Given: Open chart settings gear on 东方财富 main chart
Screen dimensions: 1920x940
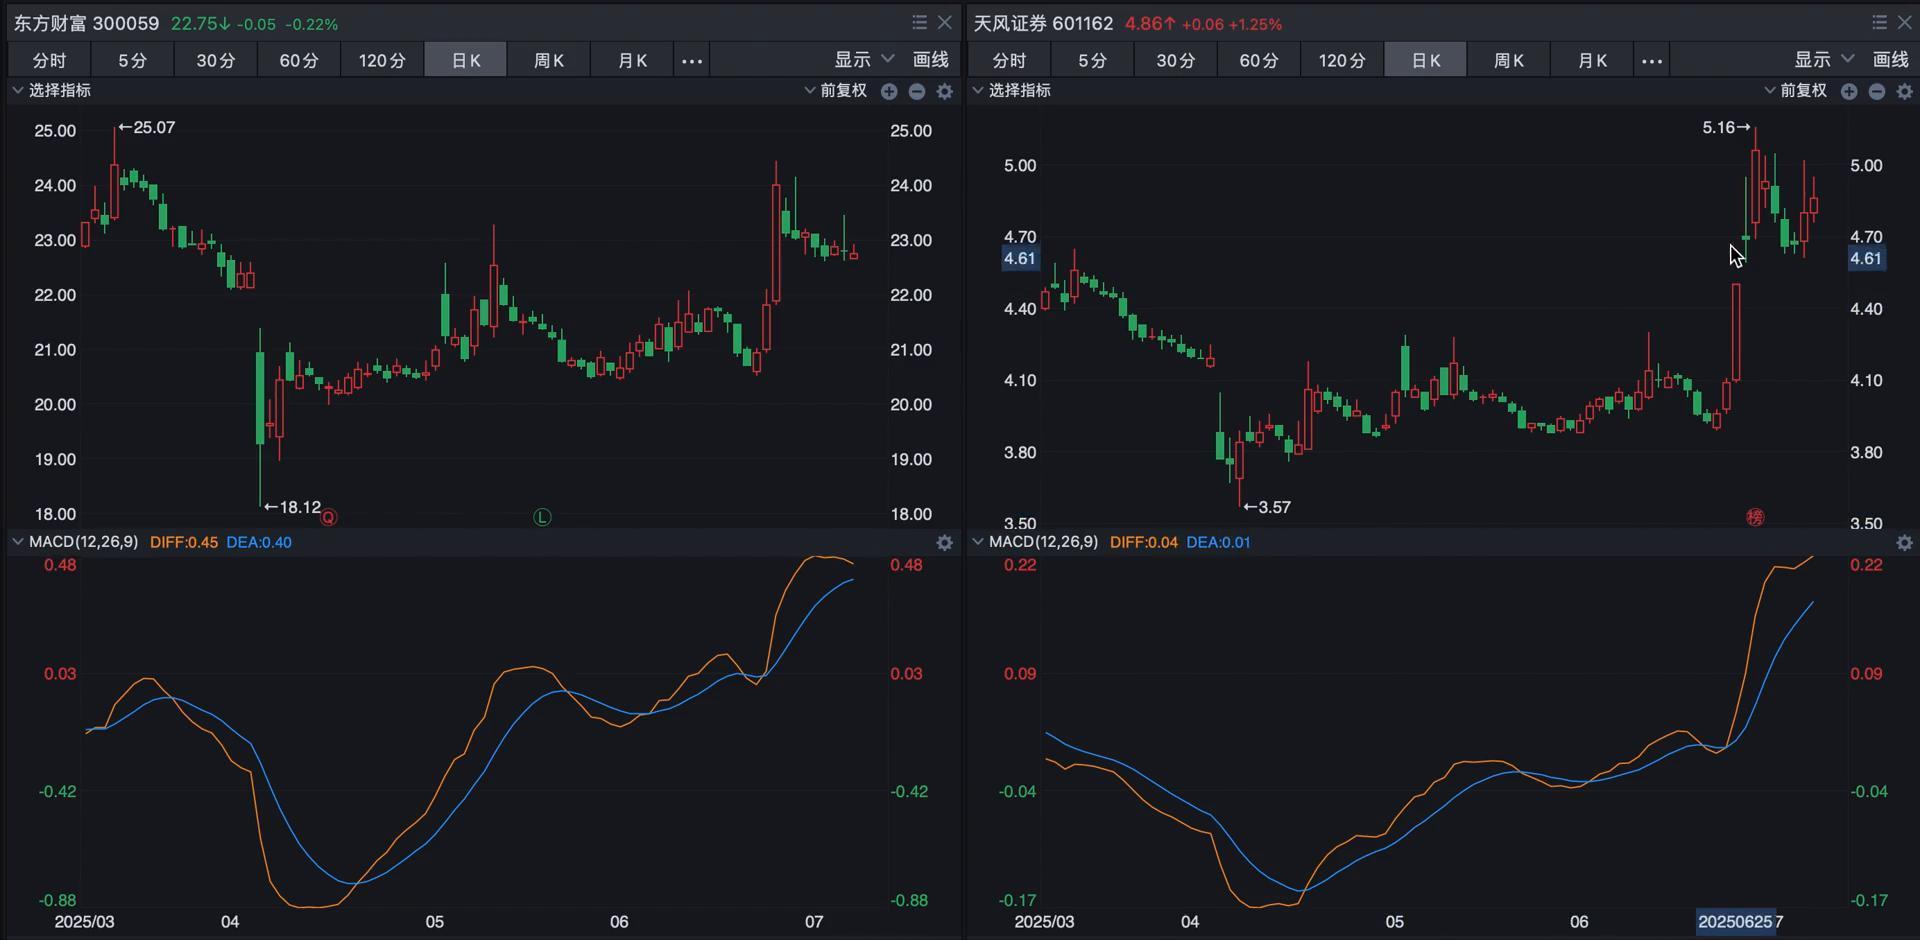Looking at the screenshot, I should [945, 91].
